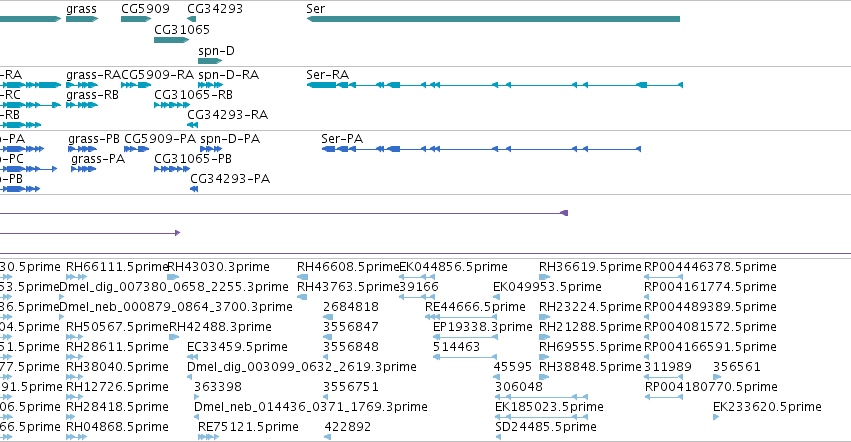Select the RH38848.5prime EST
The image size is (851, 442).
point(544,377)
